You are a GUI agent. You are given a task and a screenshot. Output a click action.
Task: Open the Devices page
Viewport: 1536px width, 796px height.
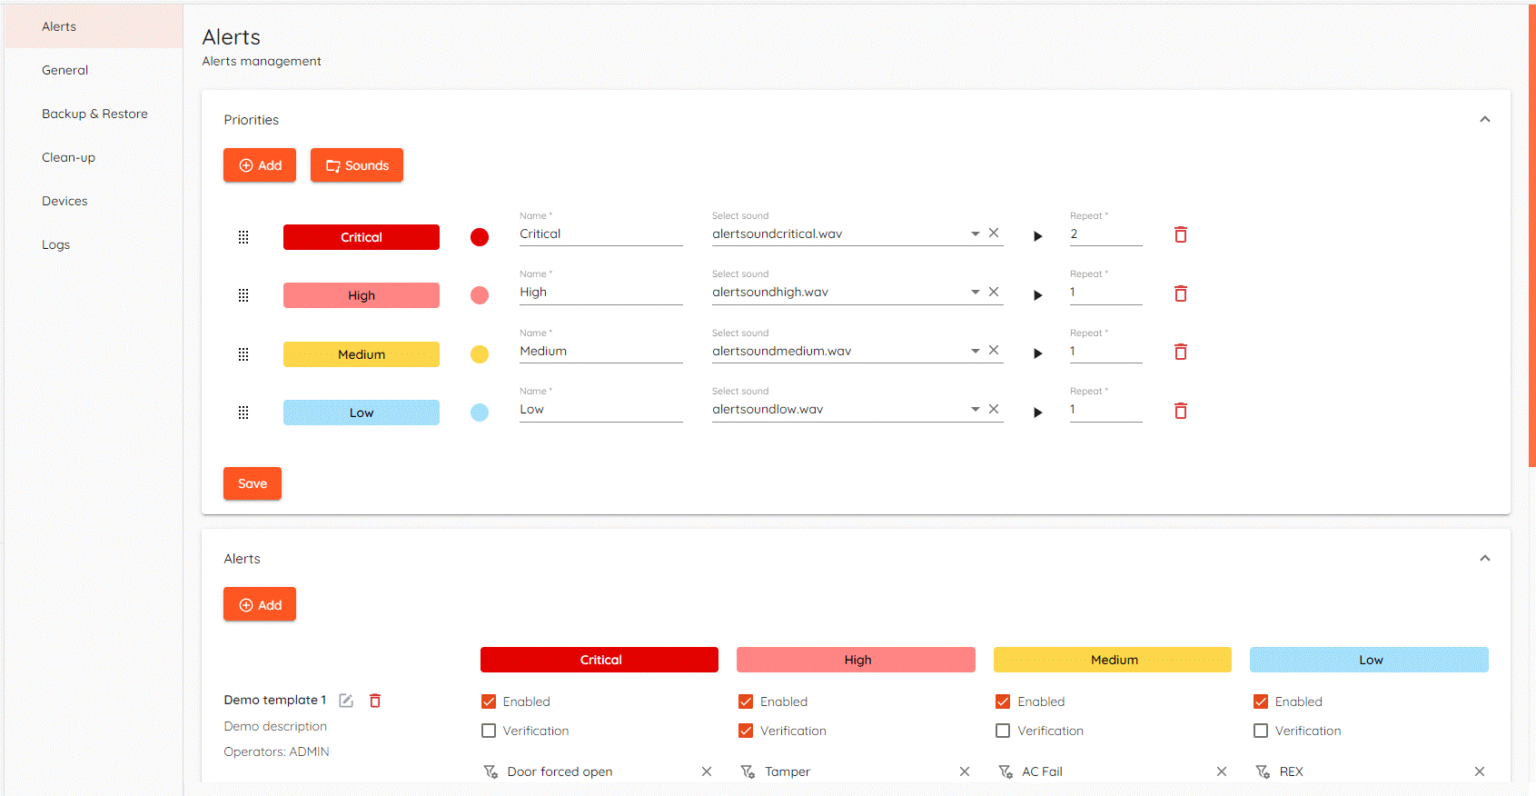(x=64, y=200)
